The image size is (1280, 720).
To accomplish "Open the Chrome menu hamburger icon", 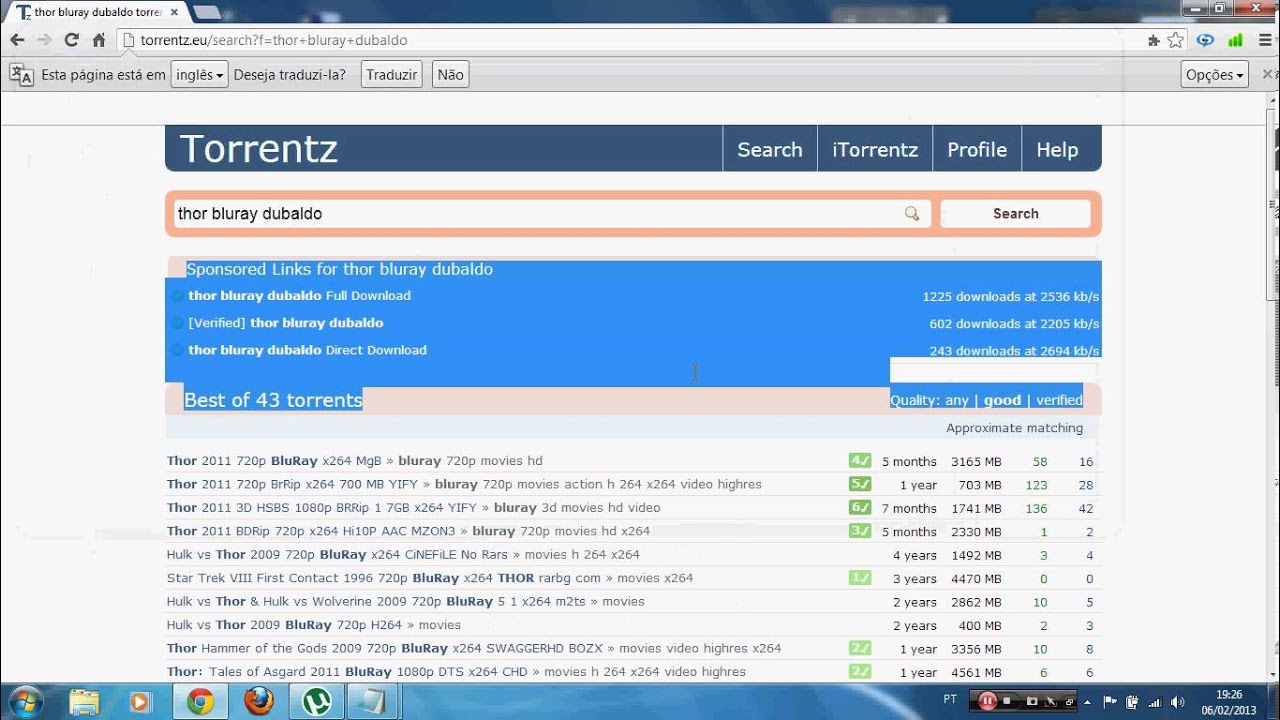I will coord(1266,40).
